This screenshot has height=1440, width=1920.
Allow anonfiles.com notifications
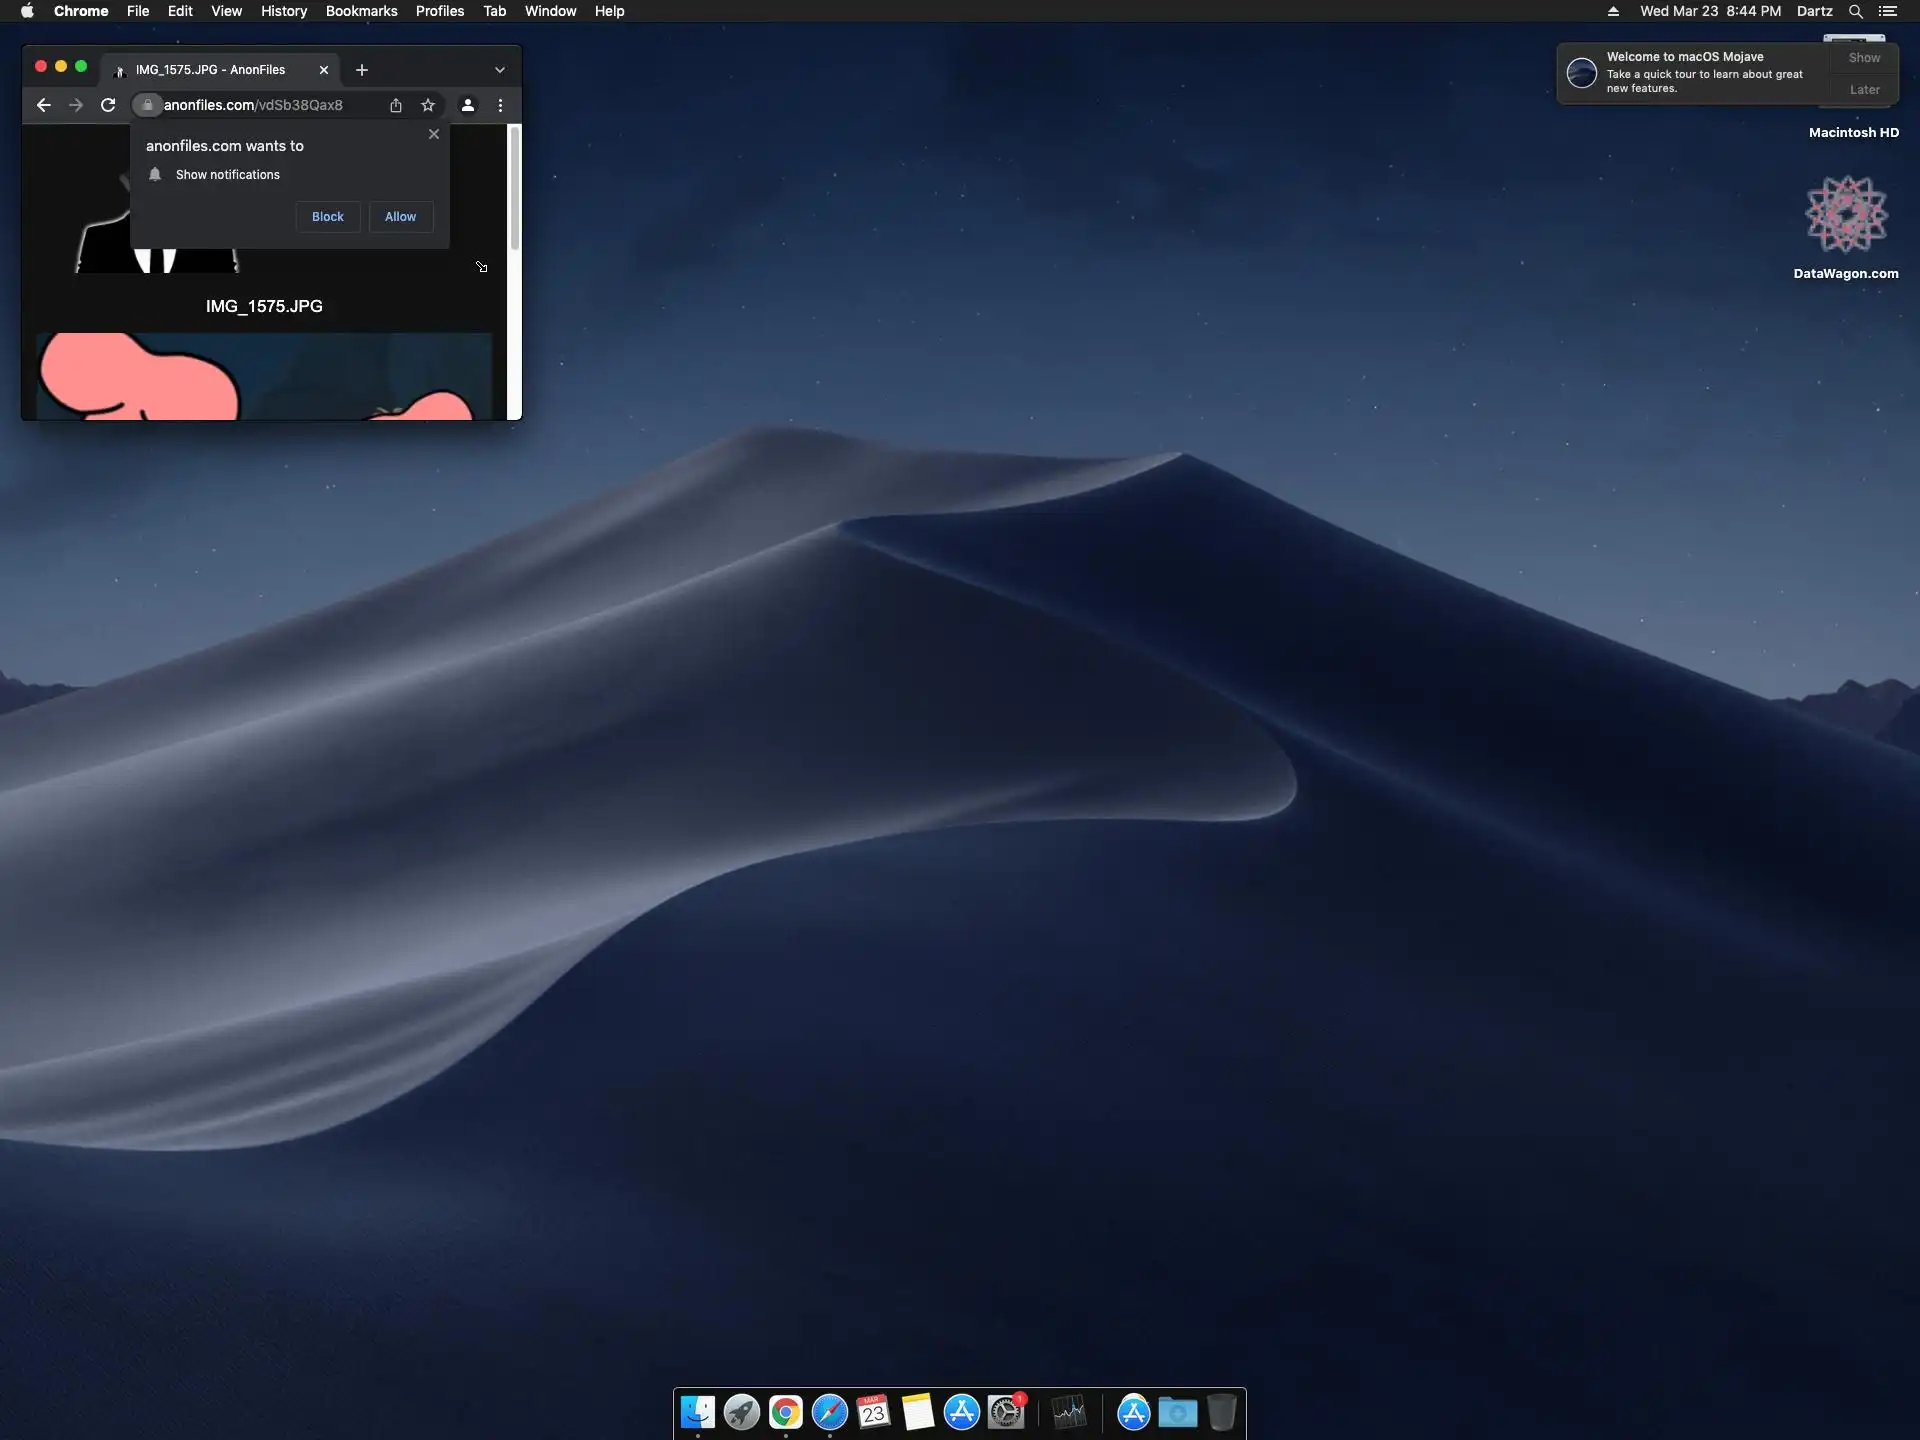400,217
